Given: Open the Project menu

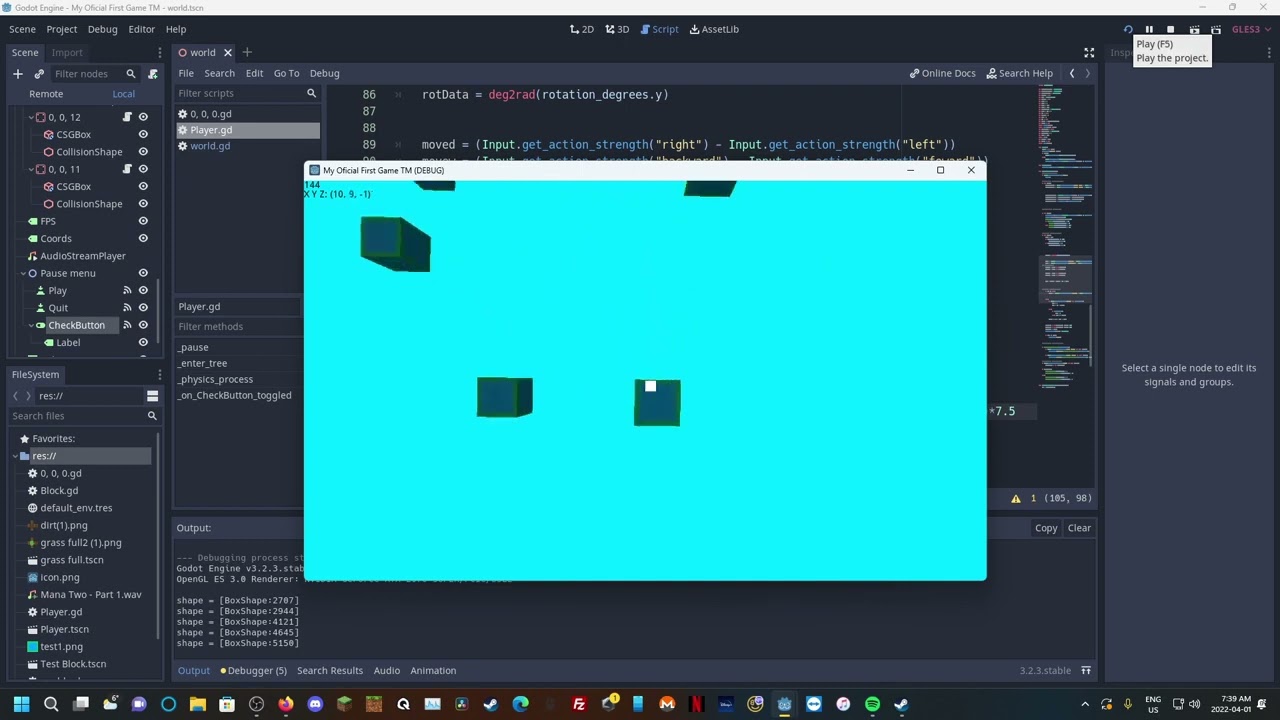Looking at the screenshot, I should [x=61, y=30].
